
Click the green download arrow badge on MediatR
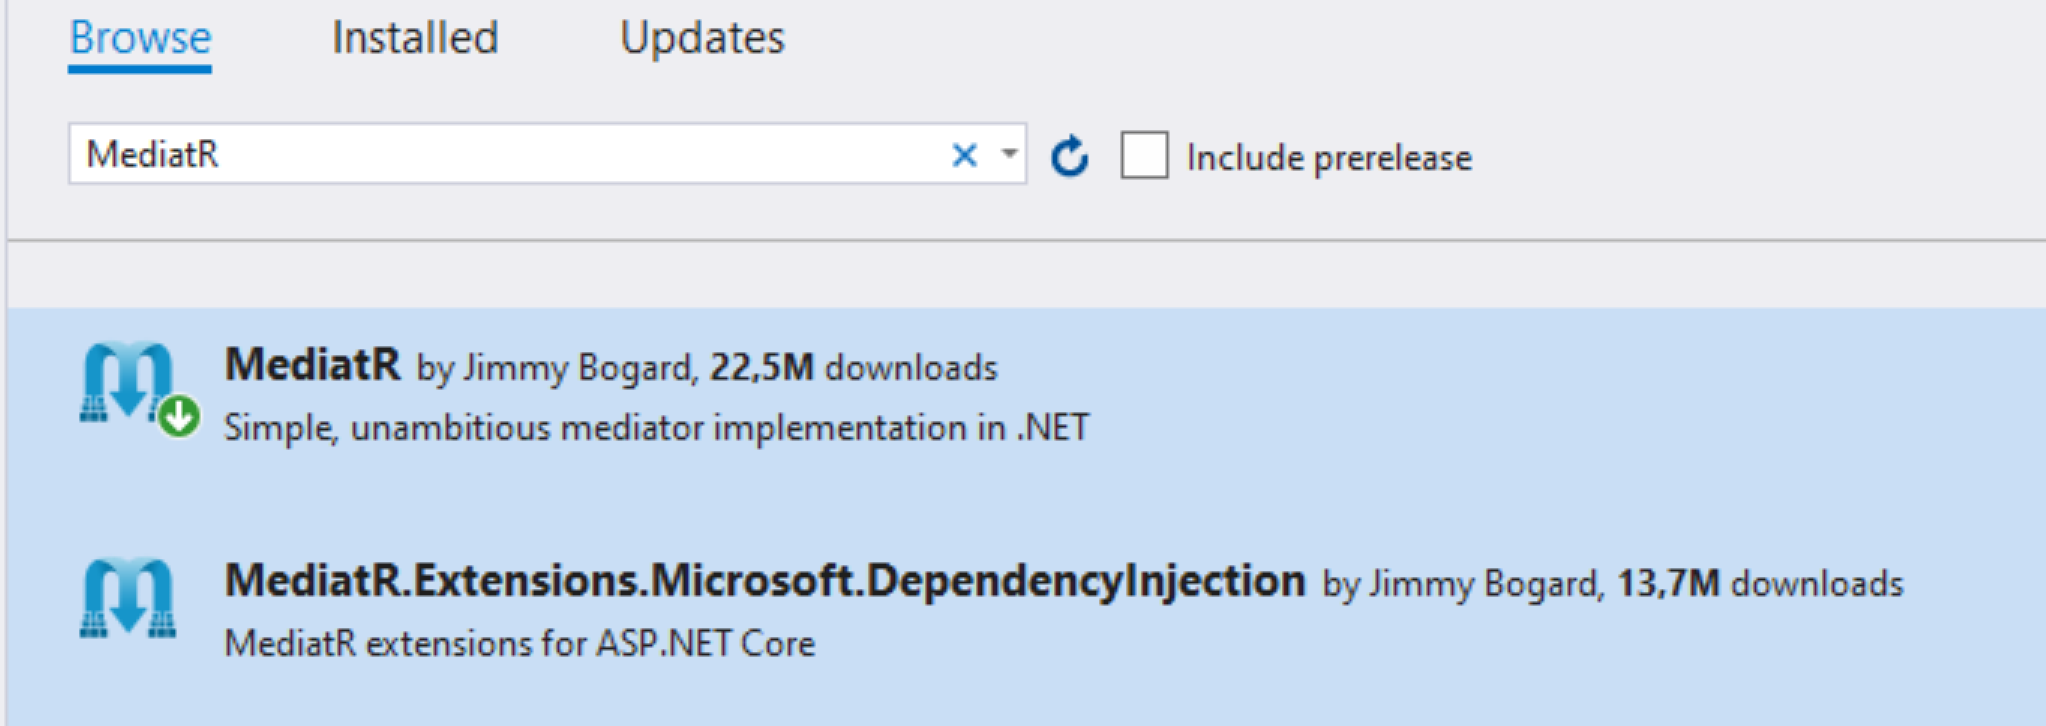tap(179, 417)
